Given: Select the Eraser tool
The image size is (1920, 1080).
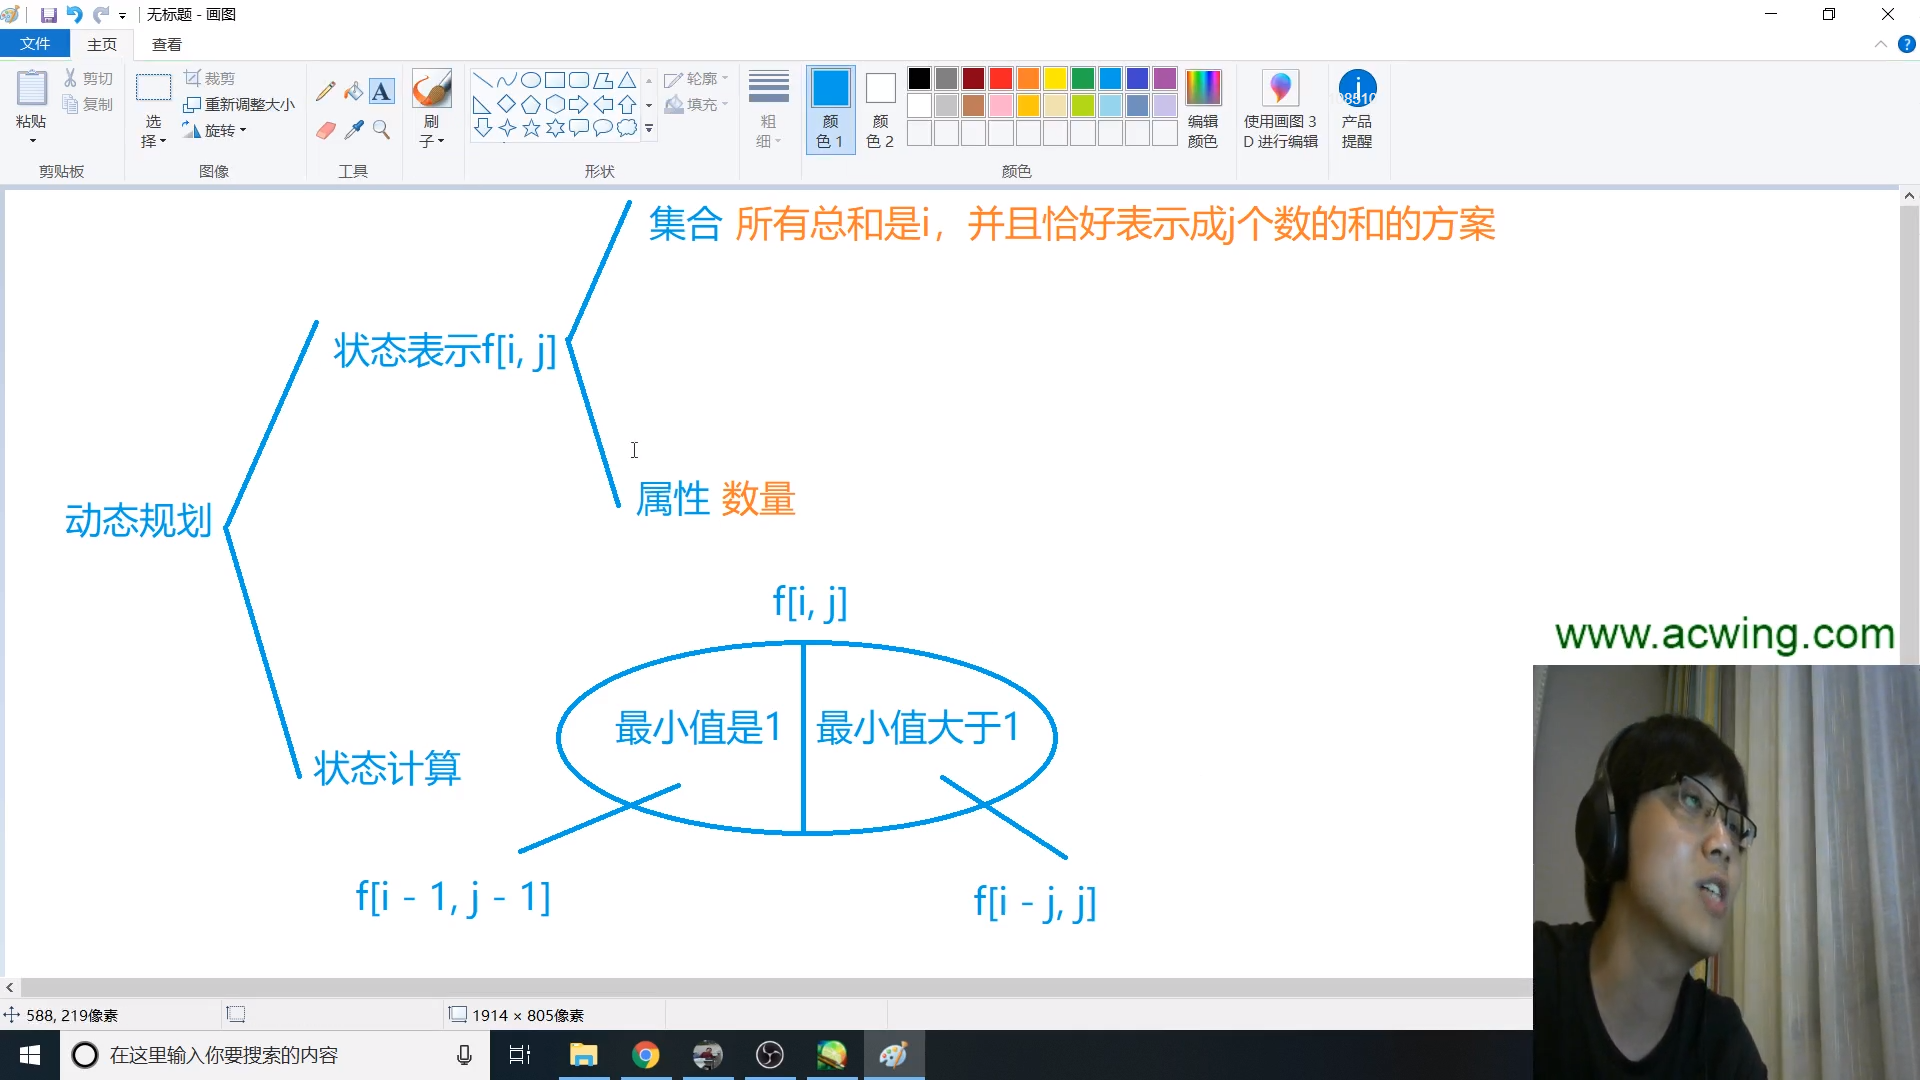Looking at the screenshot, I should click(325, 130).
